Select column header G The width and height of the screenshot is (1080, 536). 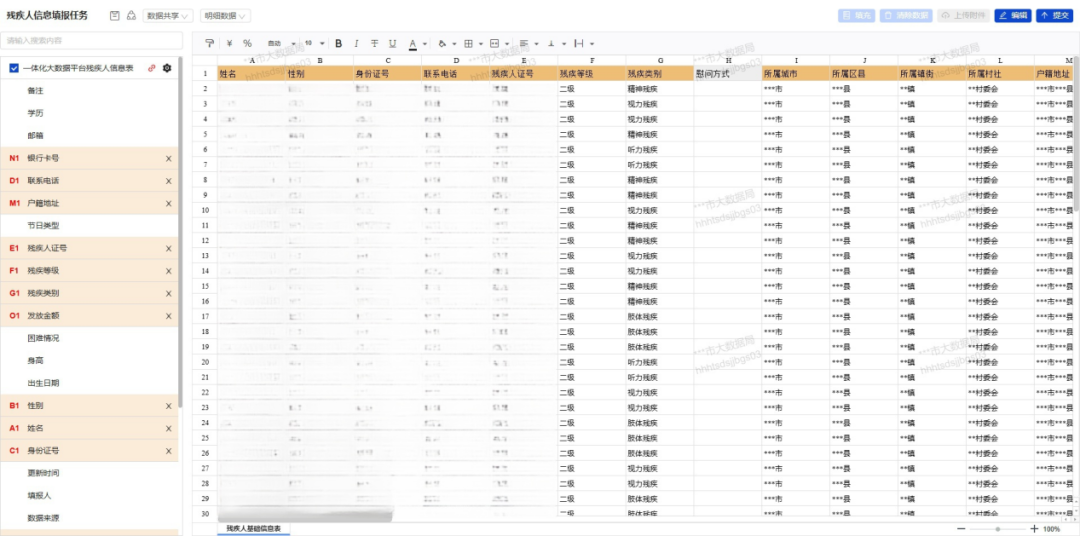coord(660,61)
